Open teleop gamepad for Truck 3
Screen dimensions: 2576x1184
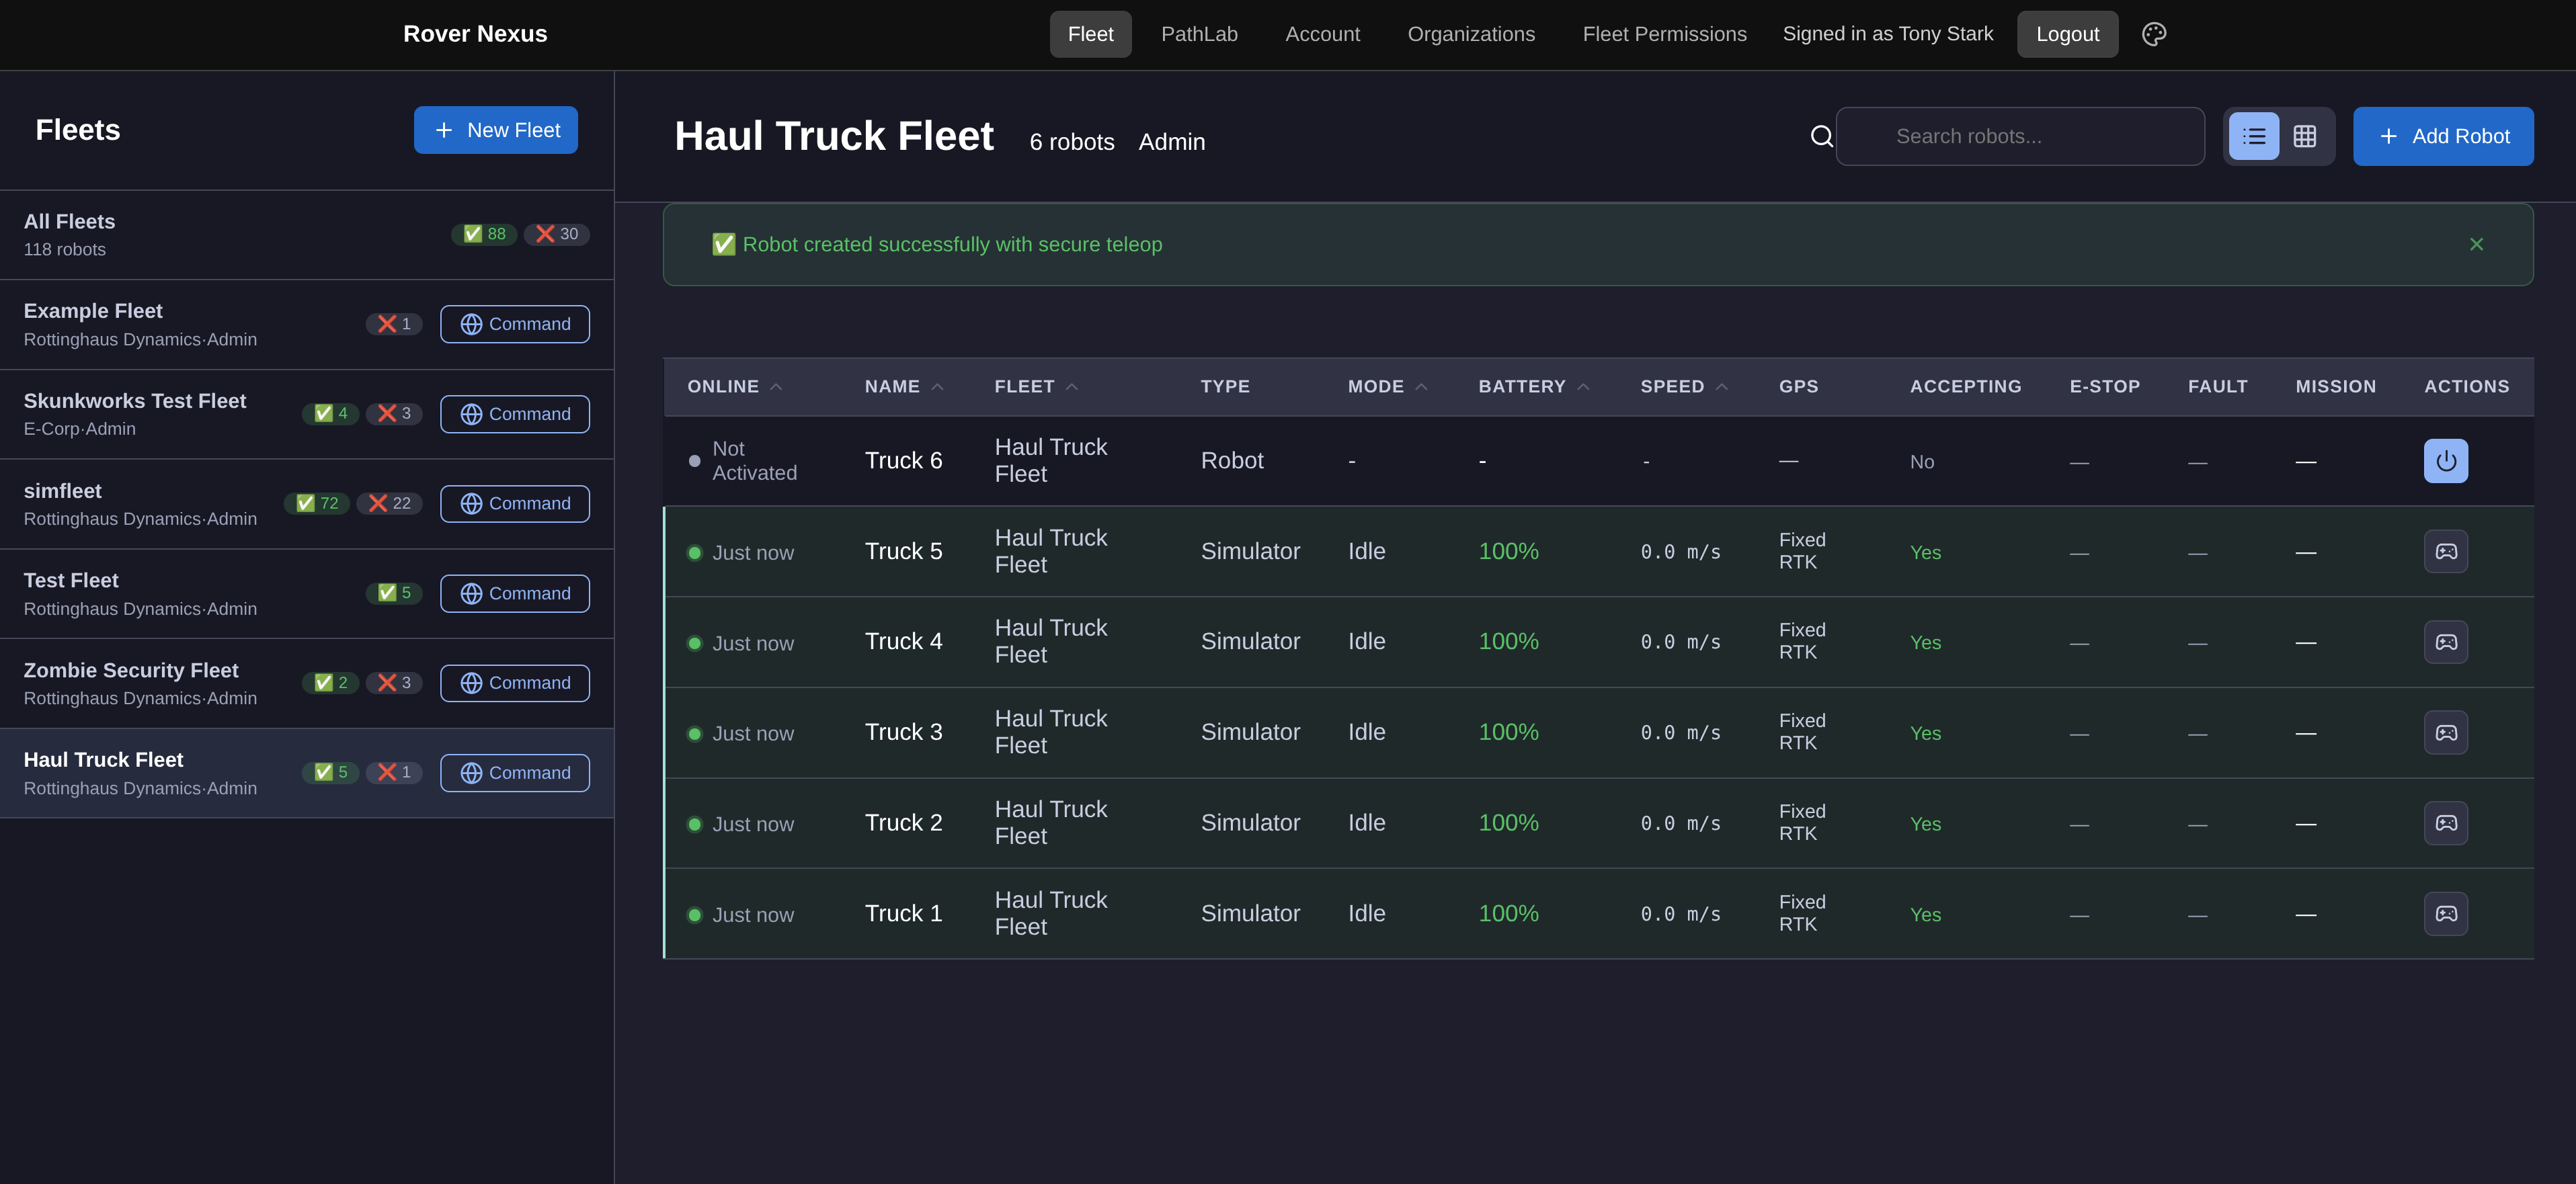coord(2445,733)
